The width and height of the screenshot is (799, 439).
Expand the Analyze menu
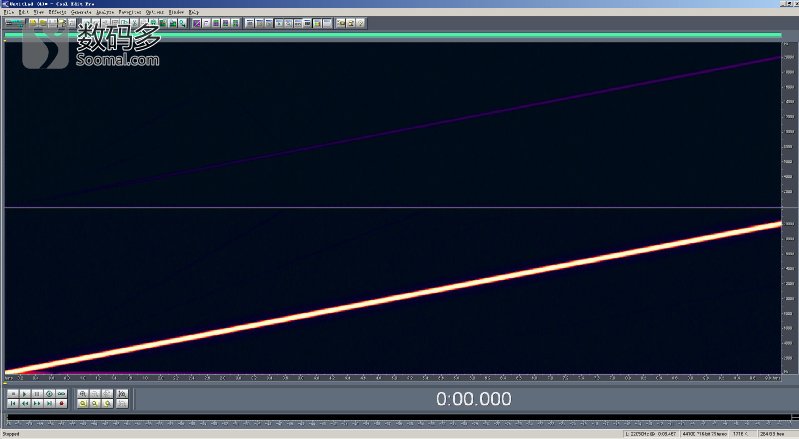coord(105,12)
